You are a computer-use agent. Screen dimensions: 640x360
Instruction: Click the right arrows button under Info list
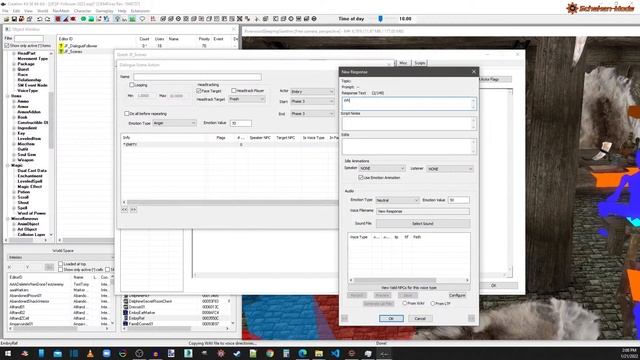point(133,209)
